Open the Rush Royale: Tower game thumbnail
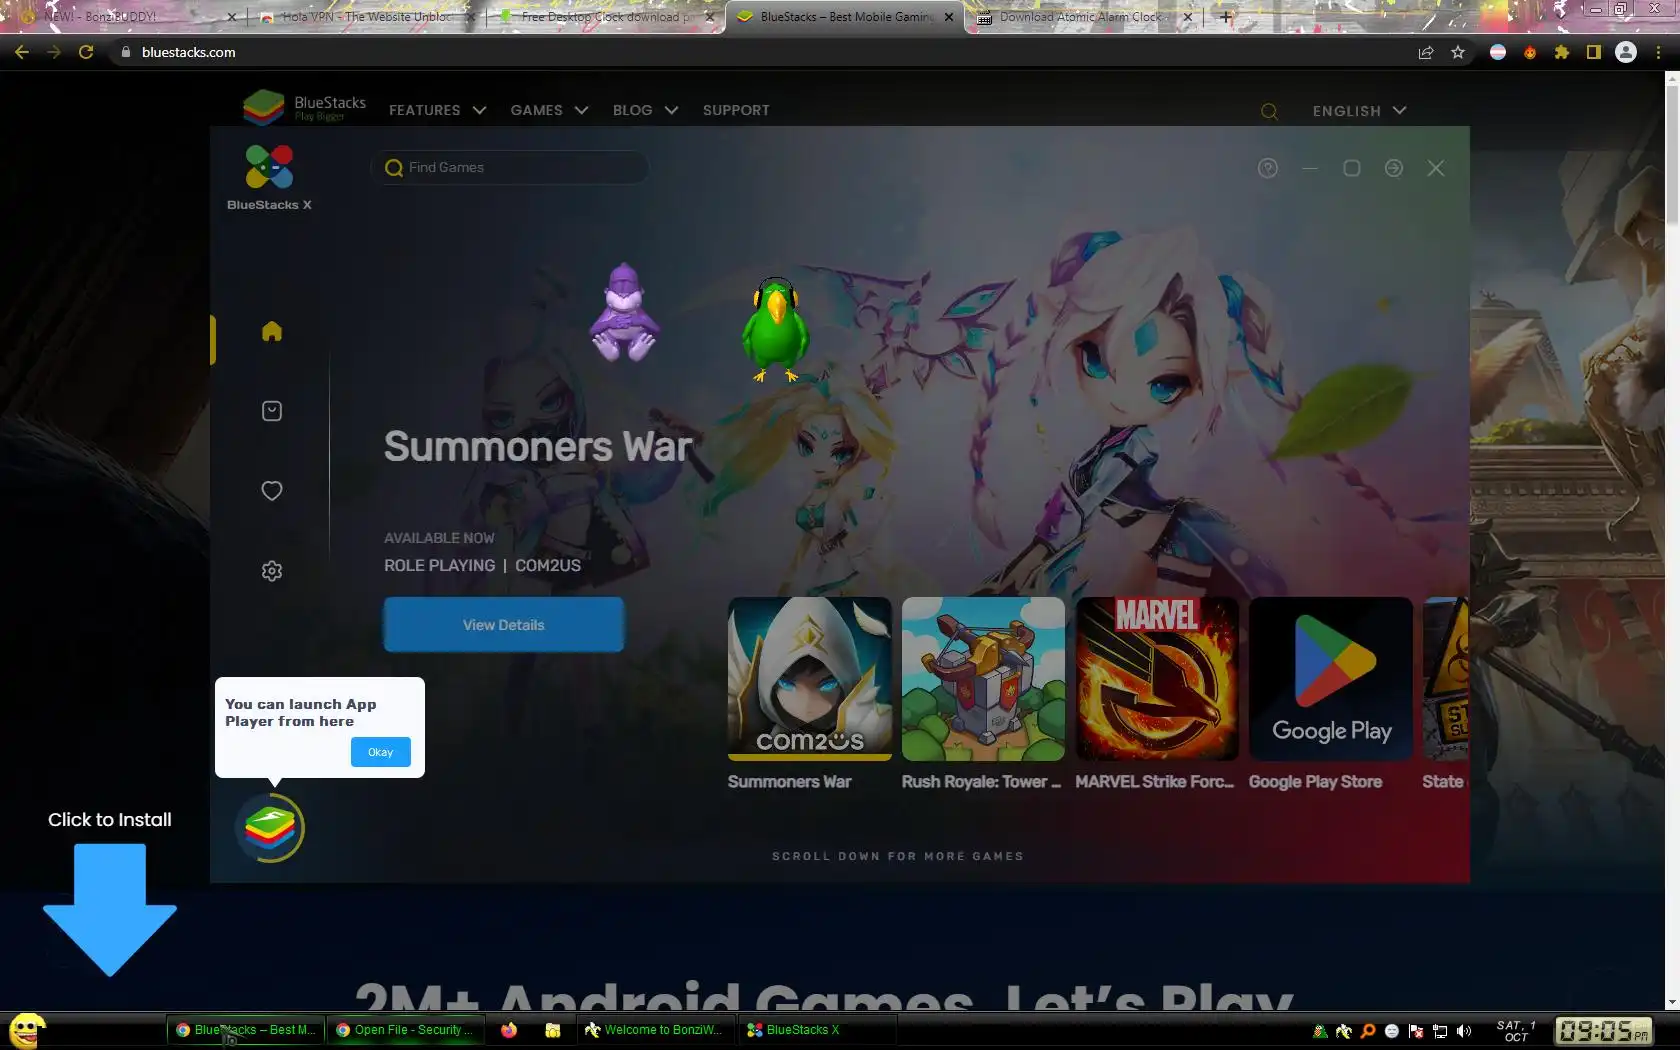 pos(983,679)
